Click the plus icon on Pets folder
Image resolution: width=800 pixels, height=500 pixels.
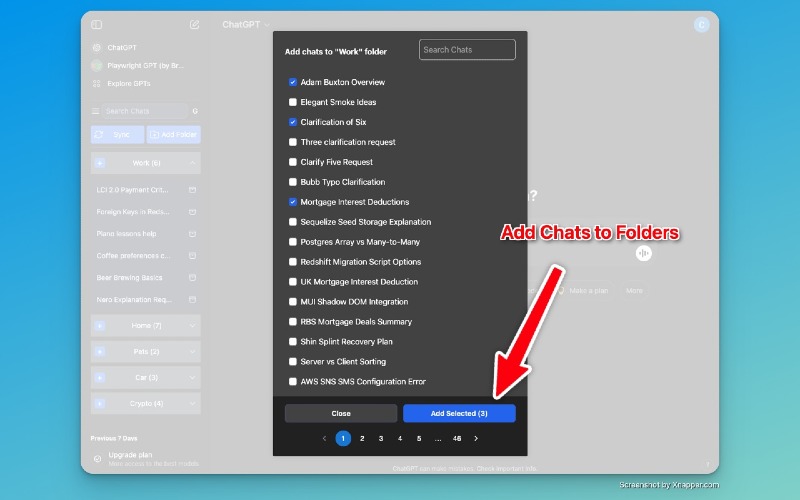tap(100, 352)
